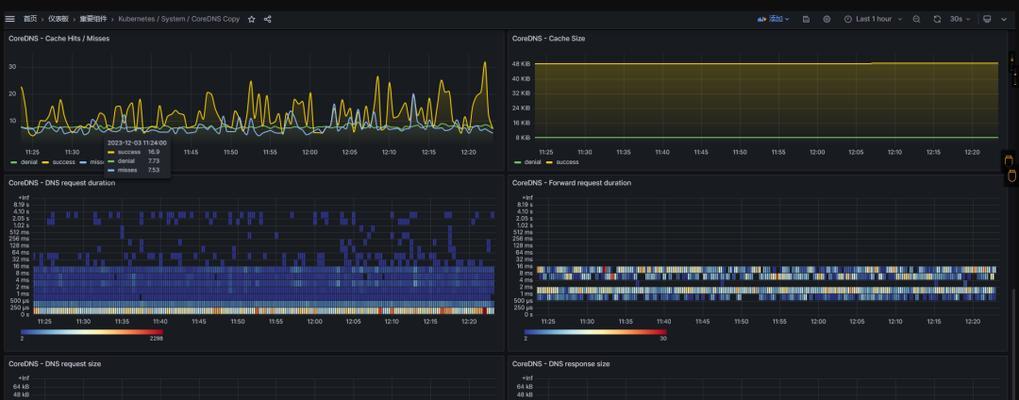Image resolution: width=1019 pixels, height=400 pixels.
Task: Click the 12:00 time label in Cache Hits chart
Action: click(309, 153)
